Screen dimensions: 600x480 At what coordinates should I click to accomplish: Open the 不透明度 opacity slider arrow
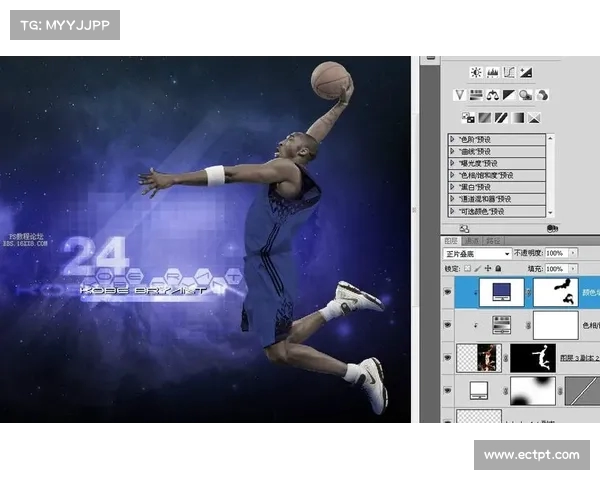tap(573, 253)
